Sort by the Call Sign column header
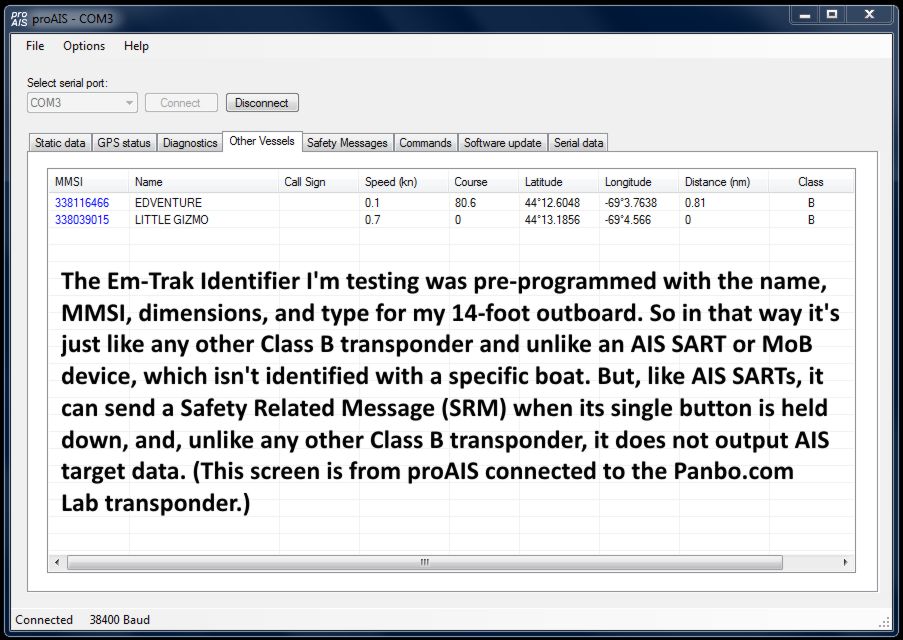 (x=318, y=181)
